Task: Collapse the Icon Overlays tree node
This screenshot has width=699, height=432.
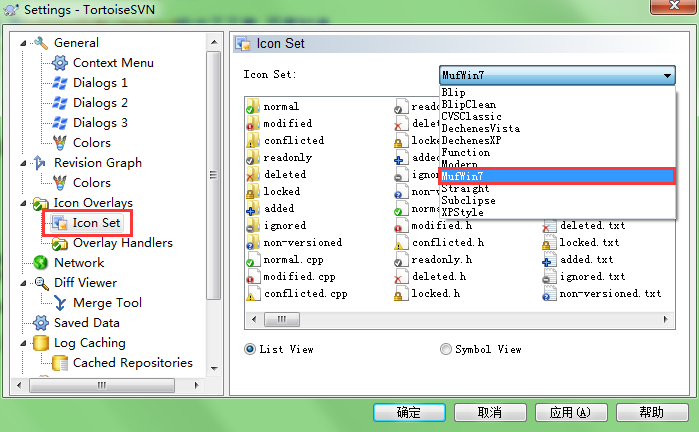Action: [x=23, y=203]
